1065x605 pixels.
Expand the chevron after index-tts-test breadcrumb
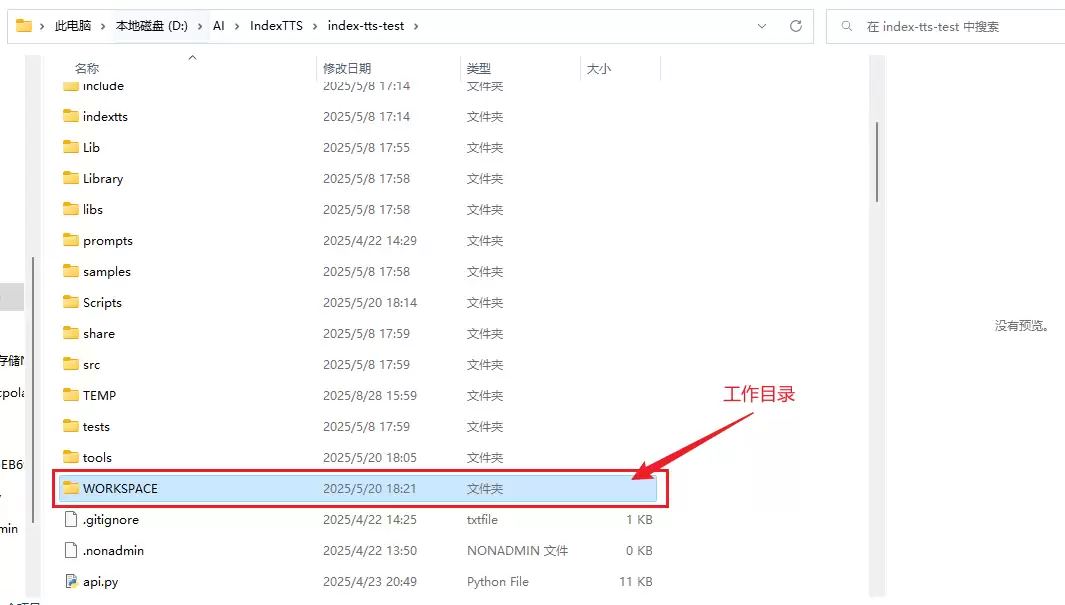click(x=416, y=26)
